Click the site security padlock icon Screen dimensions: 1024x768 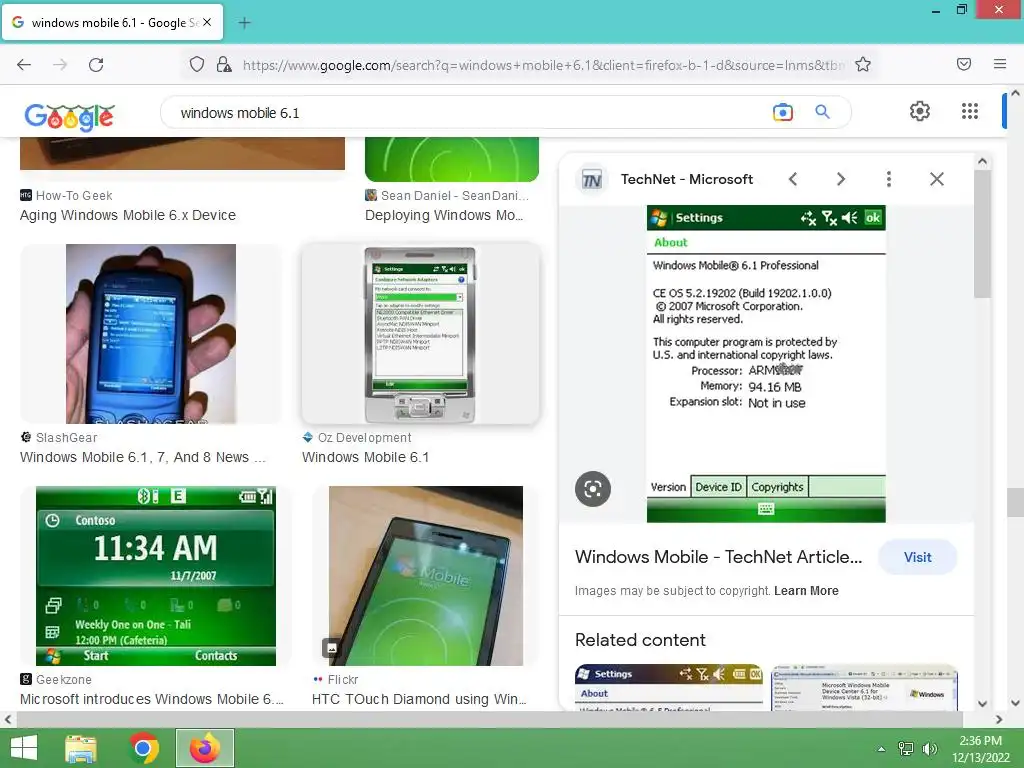[224, 64]
